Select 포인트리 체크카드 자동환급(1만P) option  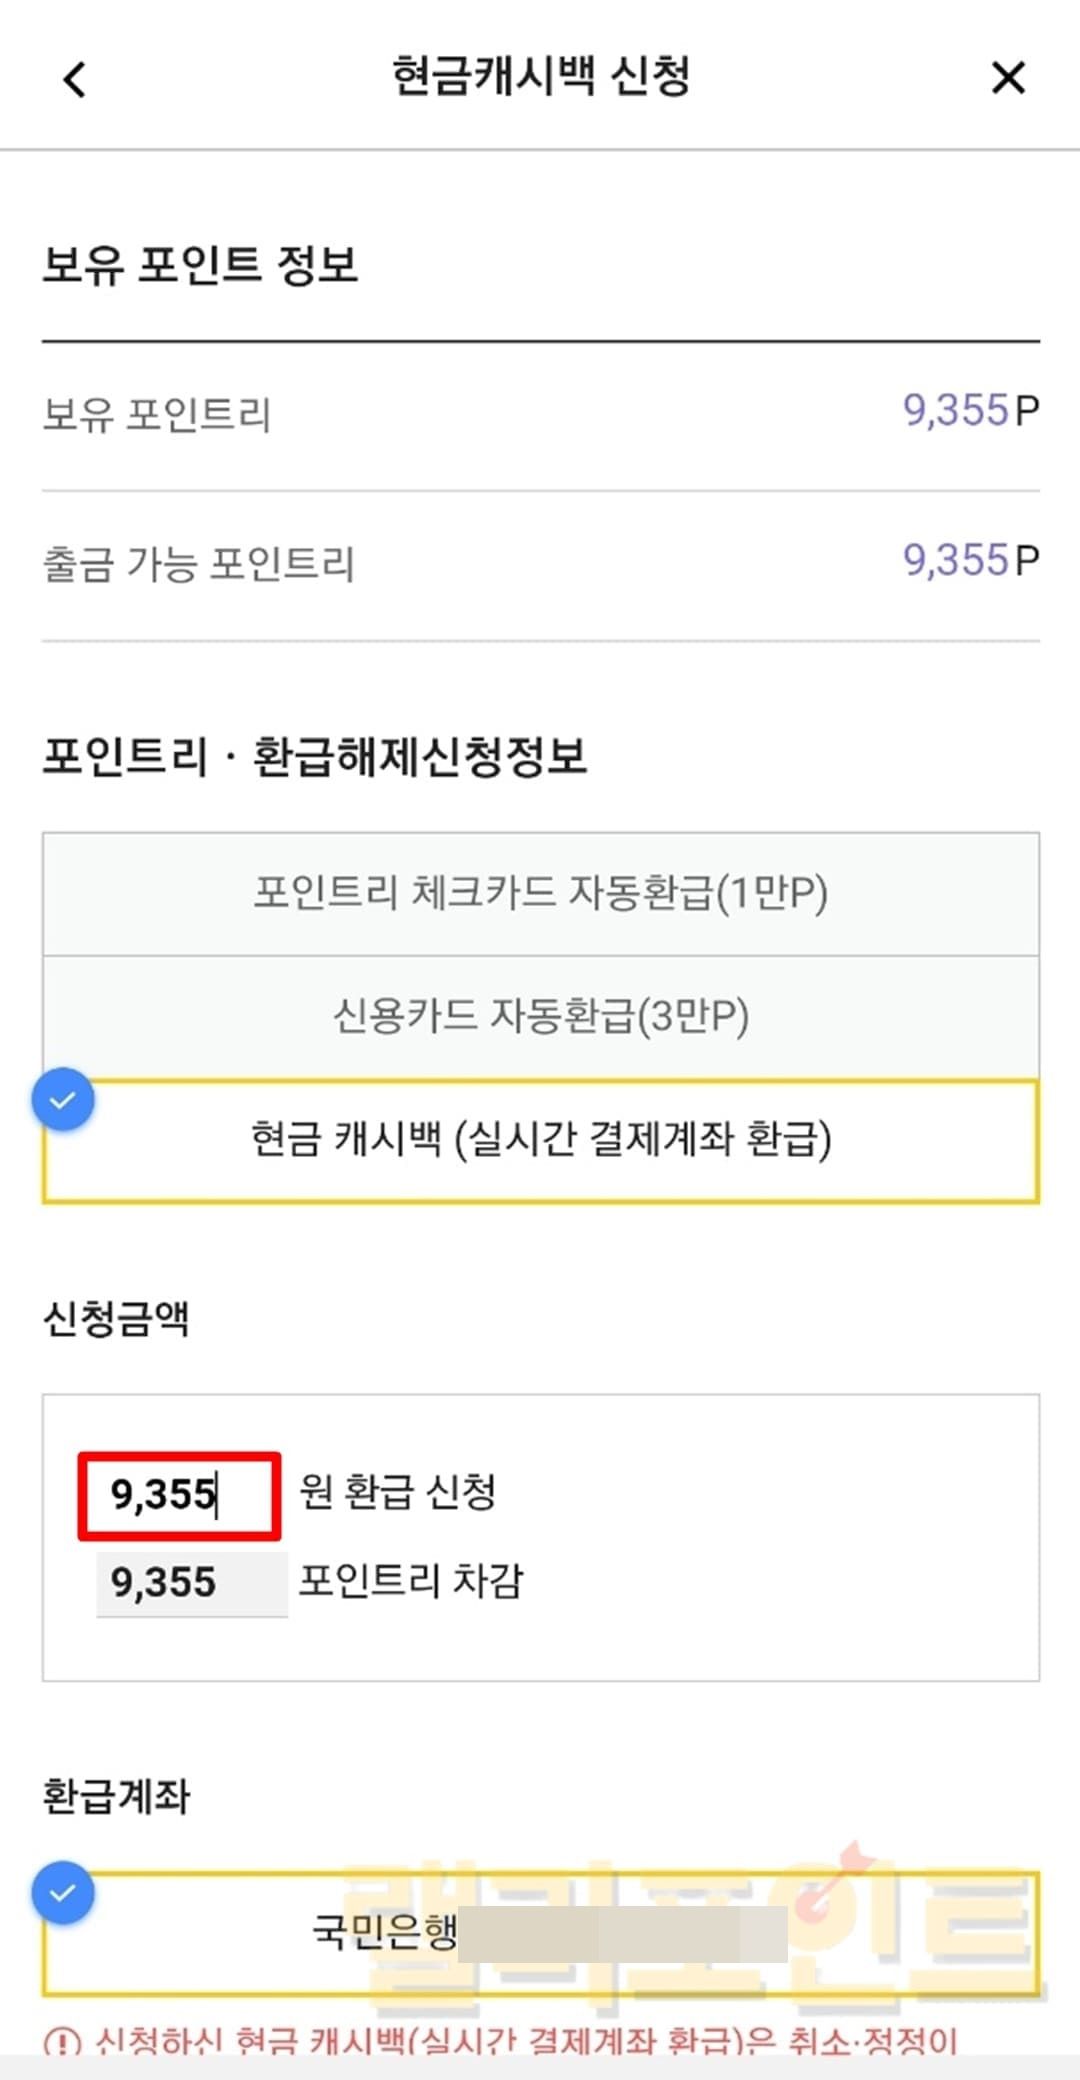[x=540, y=893]
